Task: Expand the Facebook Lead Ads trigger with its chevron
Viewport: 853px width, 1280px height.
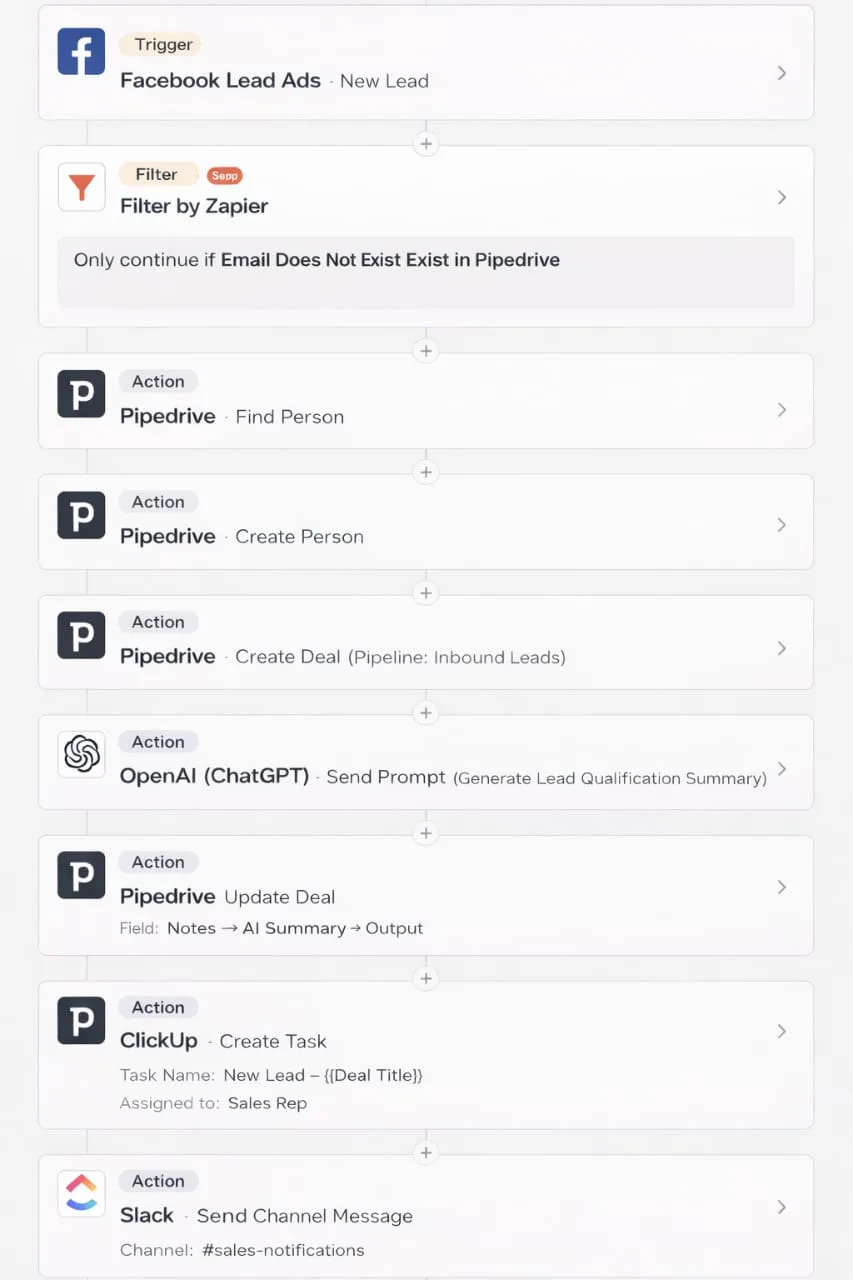Action: click(782, 72)
